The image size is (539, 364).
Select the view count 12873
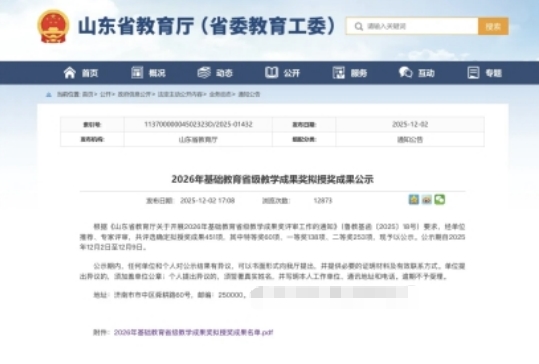pos(323,200)
